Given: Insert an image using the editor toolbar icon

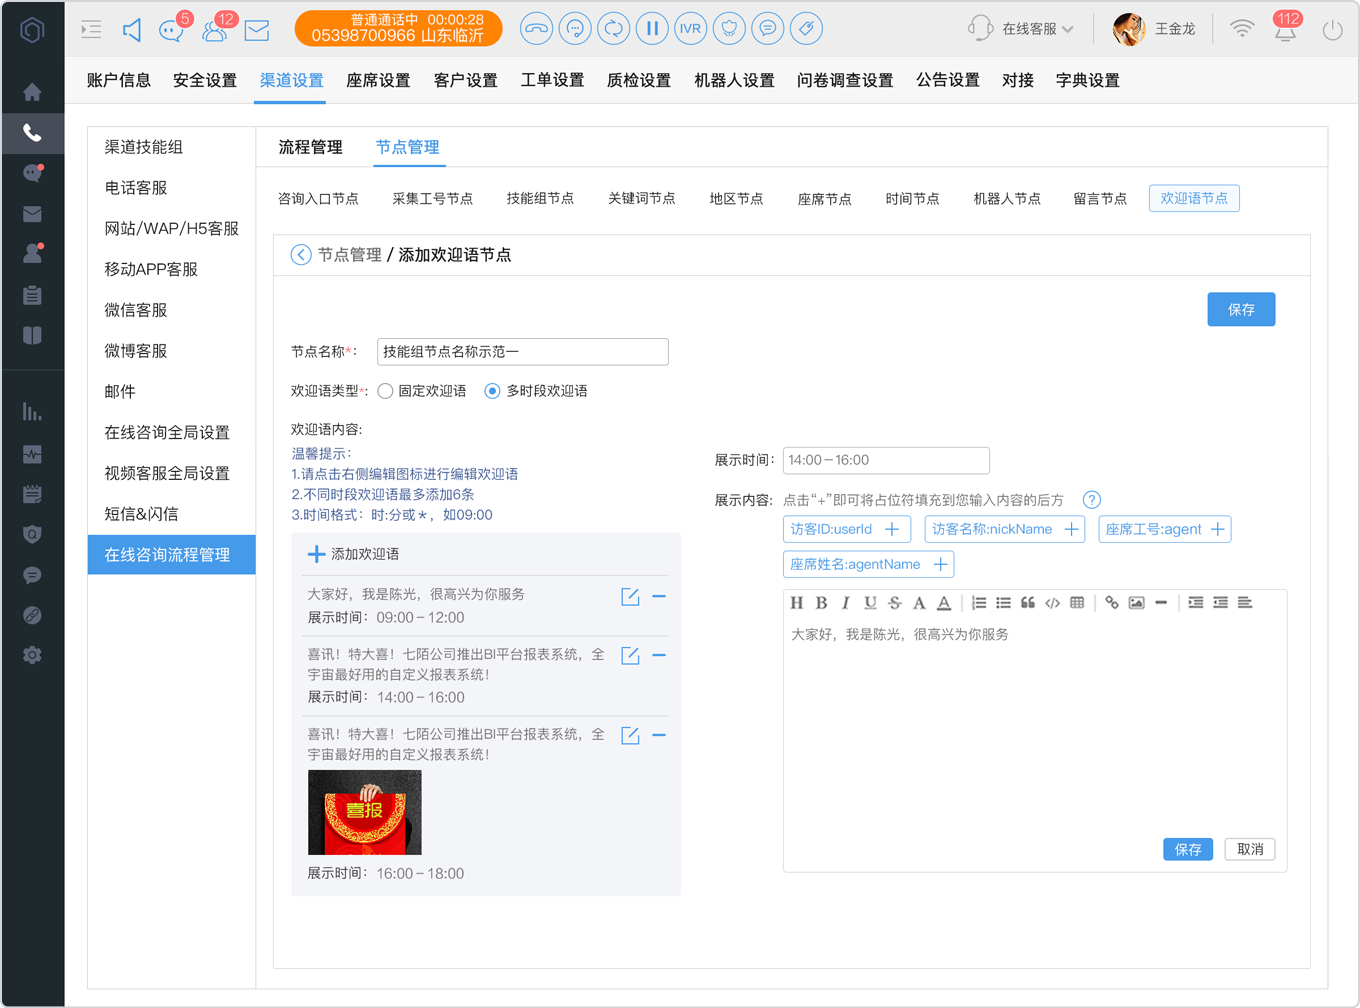Looking at the screenshot, I should pos(1136,603).
